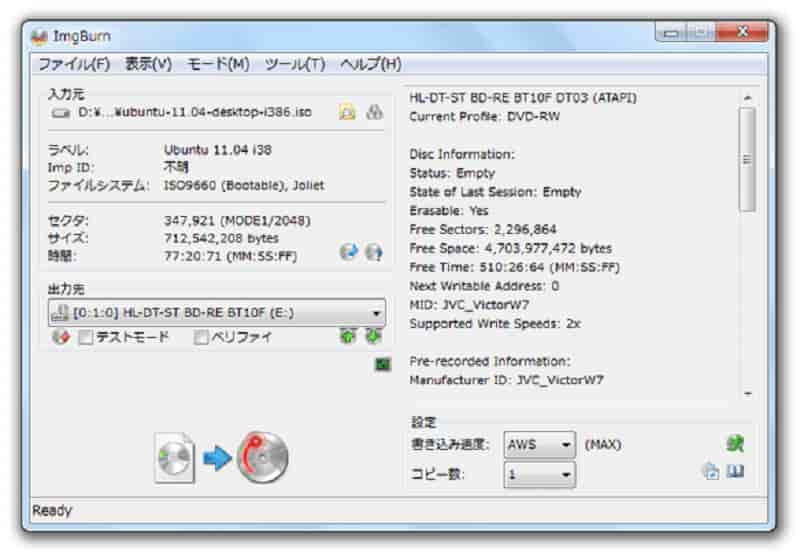The width and height of the screenshot is (800, 554).
Task: Click the drive icon beside the source path
Action: (61, 113)
